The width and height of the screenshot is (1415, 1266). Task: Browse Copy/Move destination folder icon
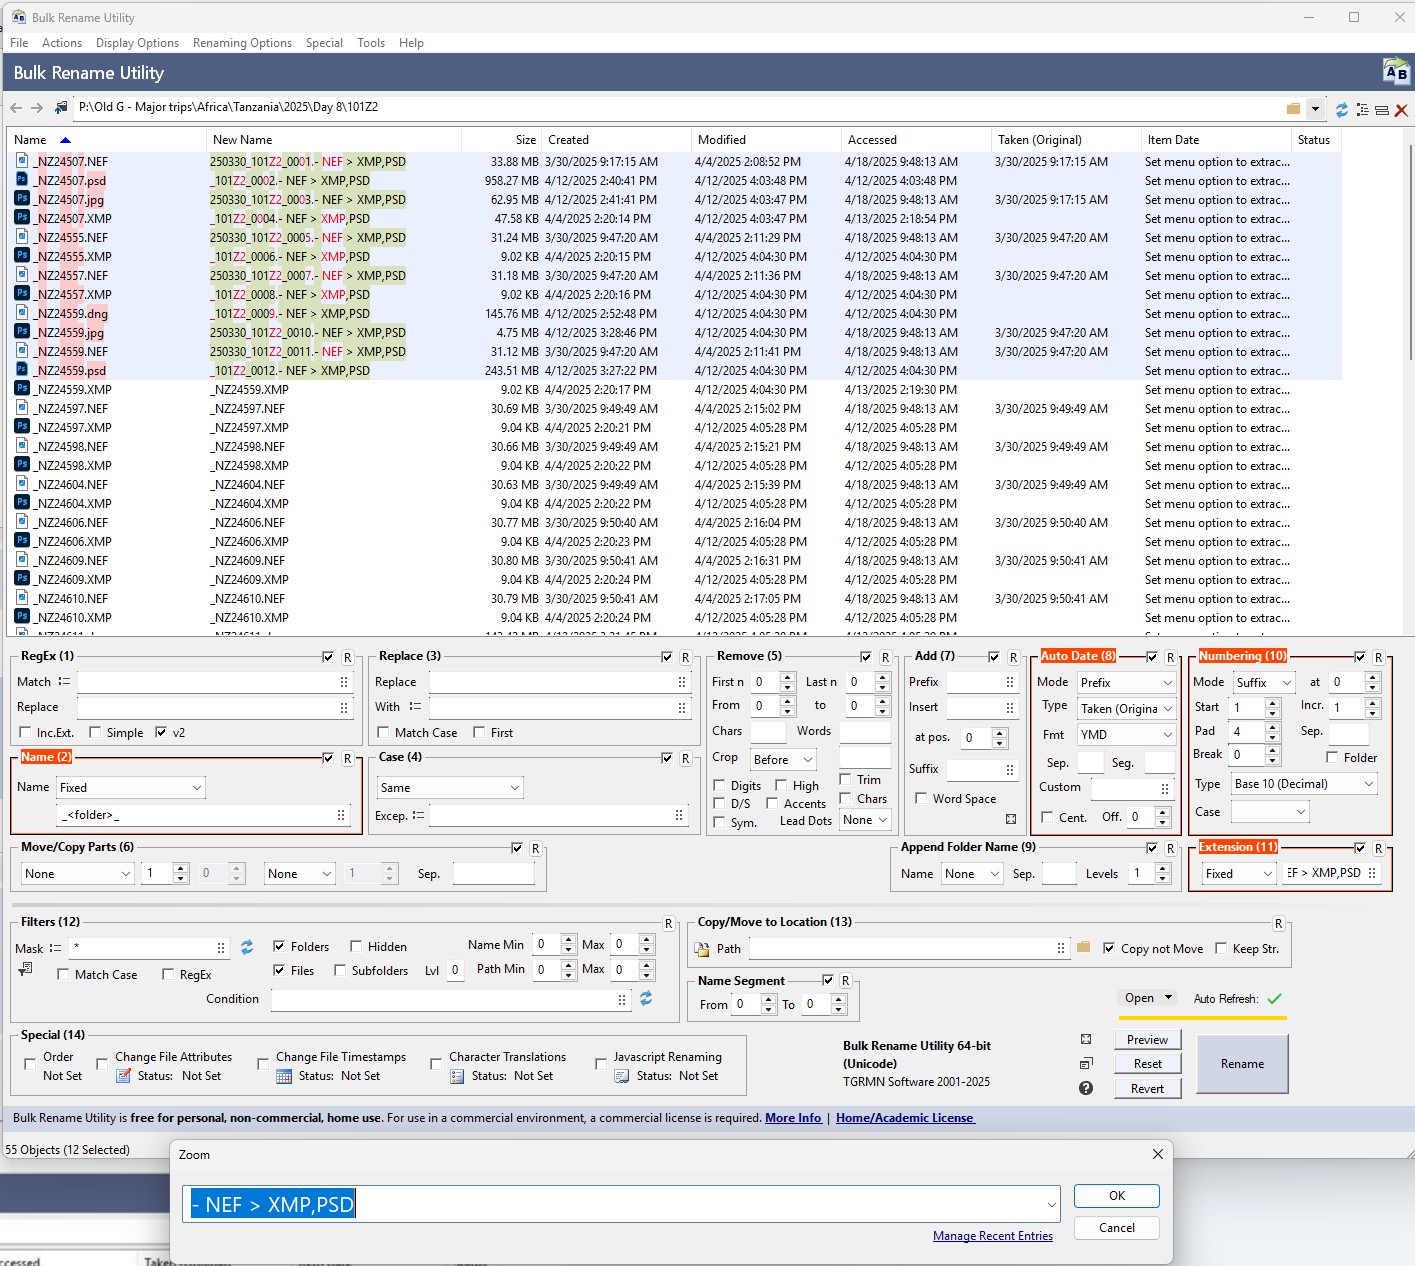1083,947
